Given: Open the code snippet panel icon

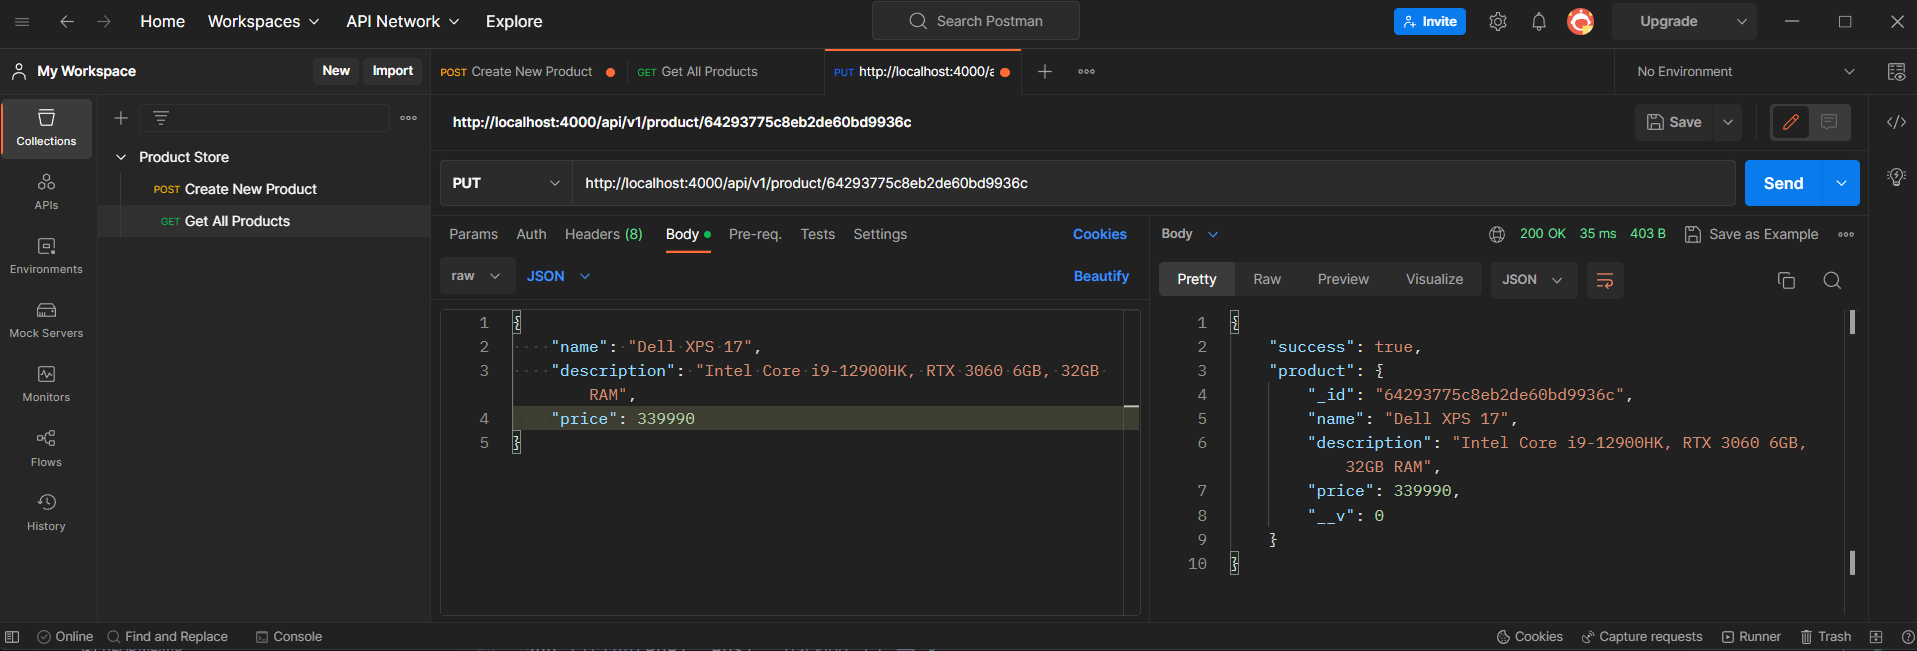Looking at the screenshot, I should 1895,122.
